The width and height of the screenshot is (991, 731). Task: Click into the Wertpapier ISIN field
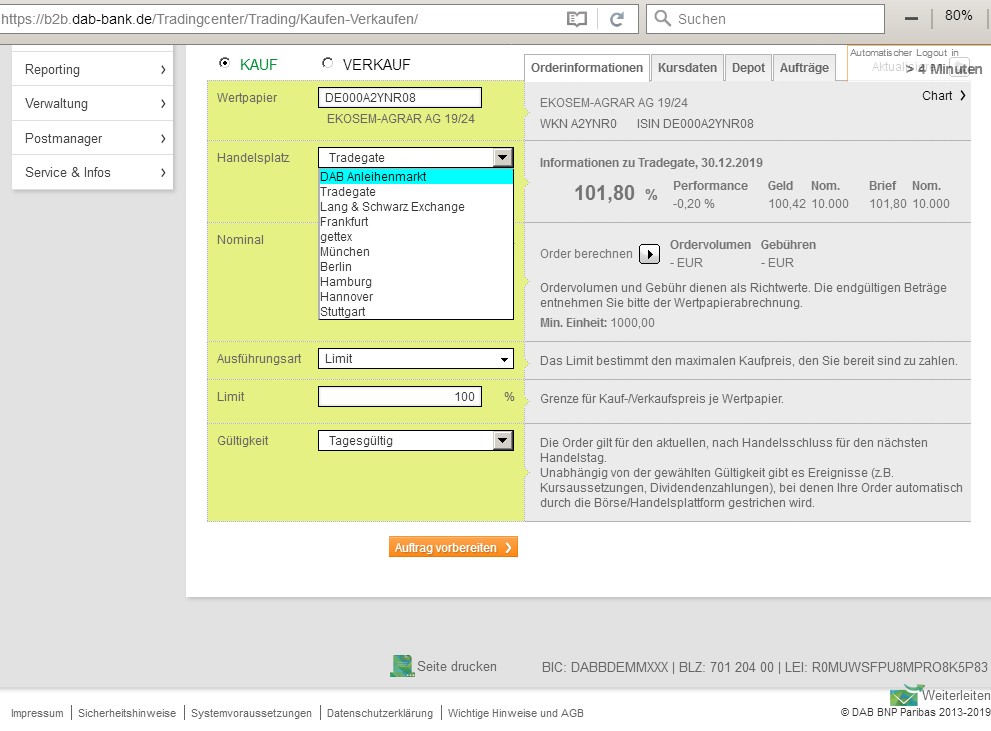pyautogui.click(x=399, y=97)
